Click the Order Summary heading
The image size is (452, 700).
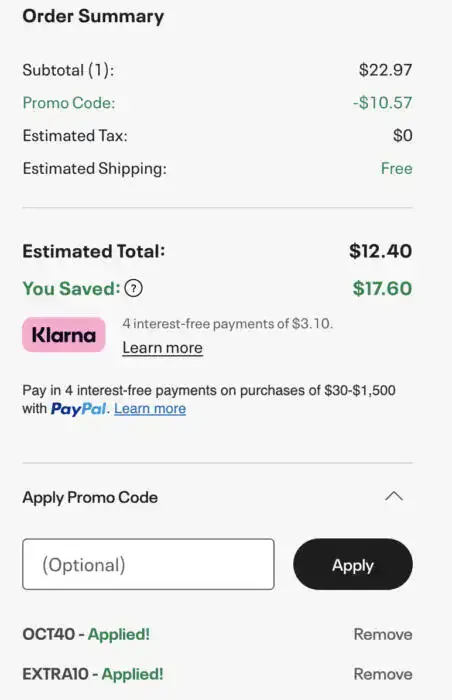[x=93, y=17]
